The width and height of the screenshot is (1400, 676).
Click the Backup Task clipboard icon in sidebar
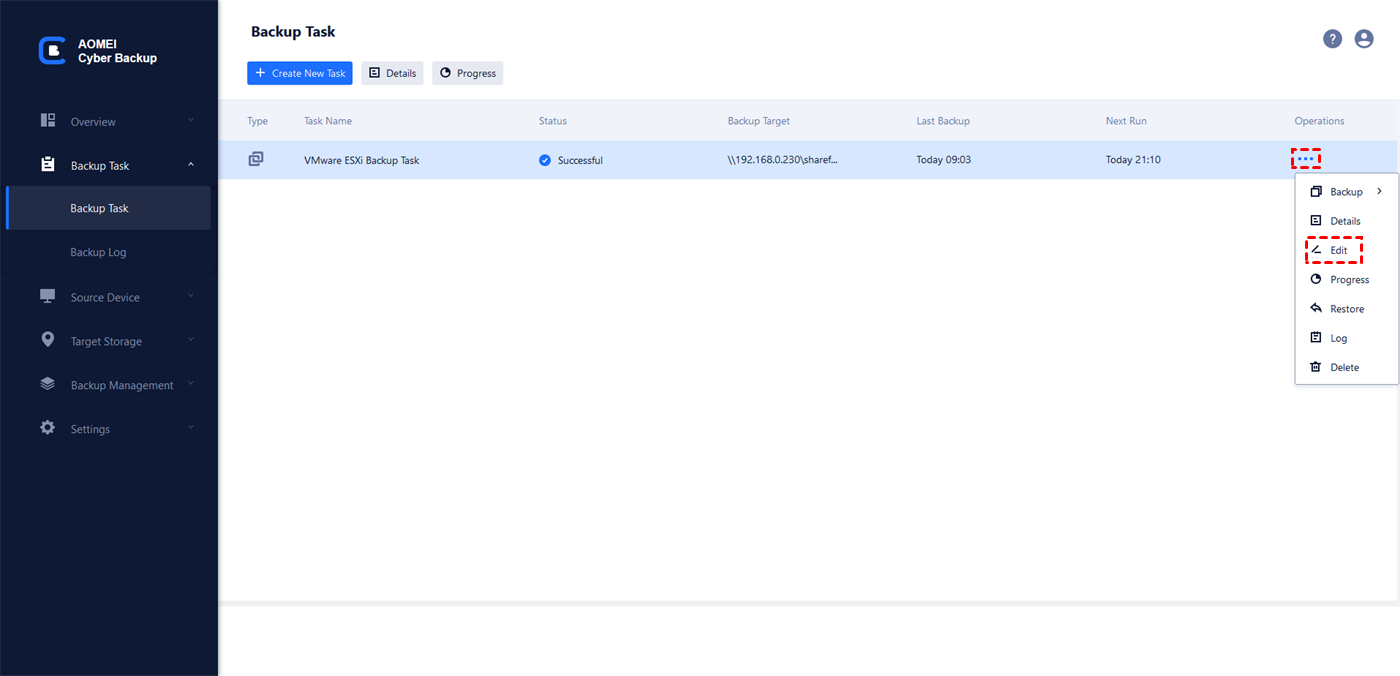[48, 164]
